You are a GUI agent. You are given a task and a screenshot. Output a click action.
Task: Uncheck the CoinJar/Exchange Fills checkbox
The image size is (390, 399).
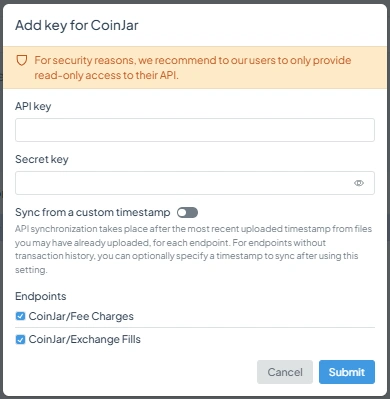pos(20,339)
